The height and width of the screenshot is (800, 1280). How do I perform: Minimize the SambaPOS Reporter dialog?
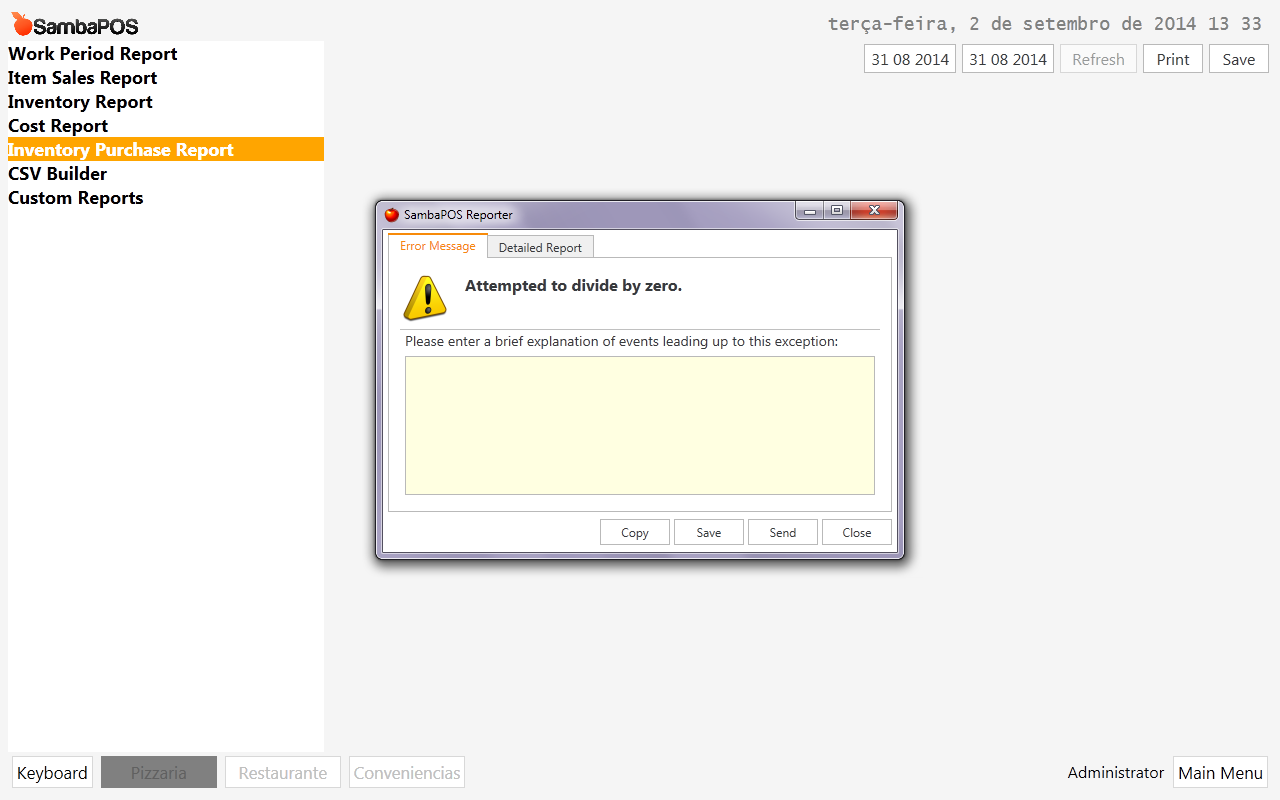[810, 211]
